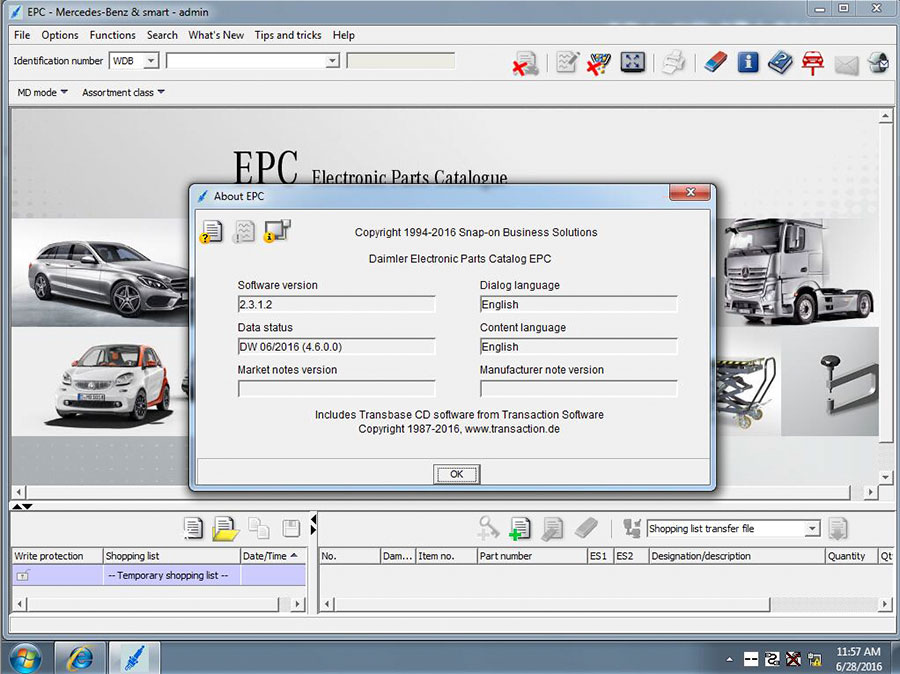Screen dimensions: 900x674
Task: Open Internet Explorer from taskbar
Action: point(80,658)
